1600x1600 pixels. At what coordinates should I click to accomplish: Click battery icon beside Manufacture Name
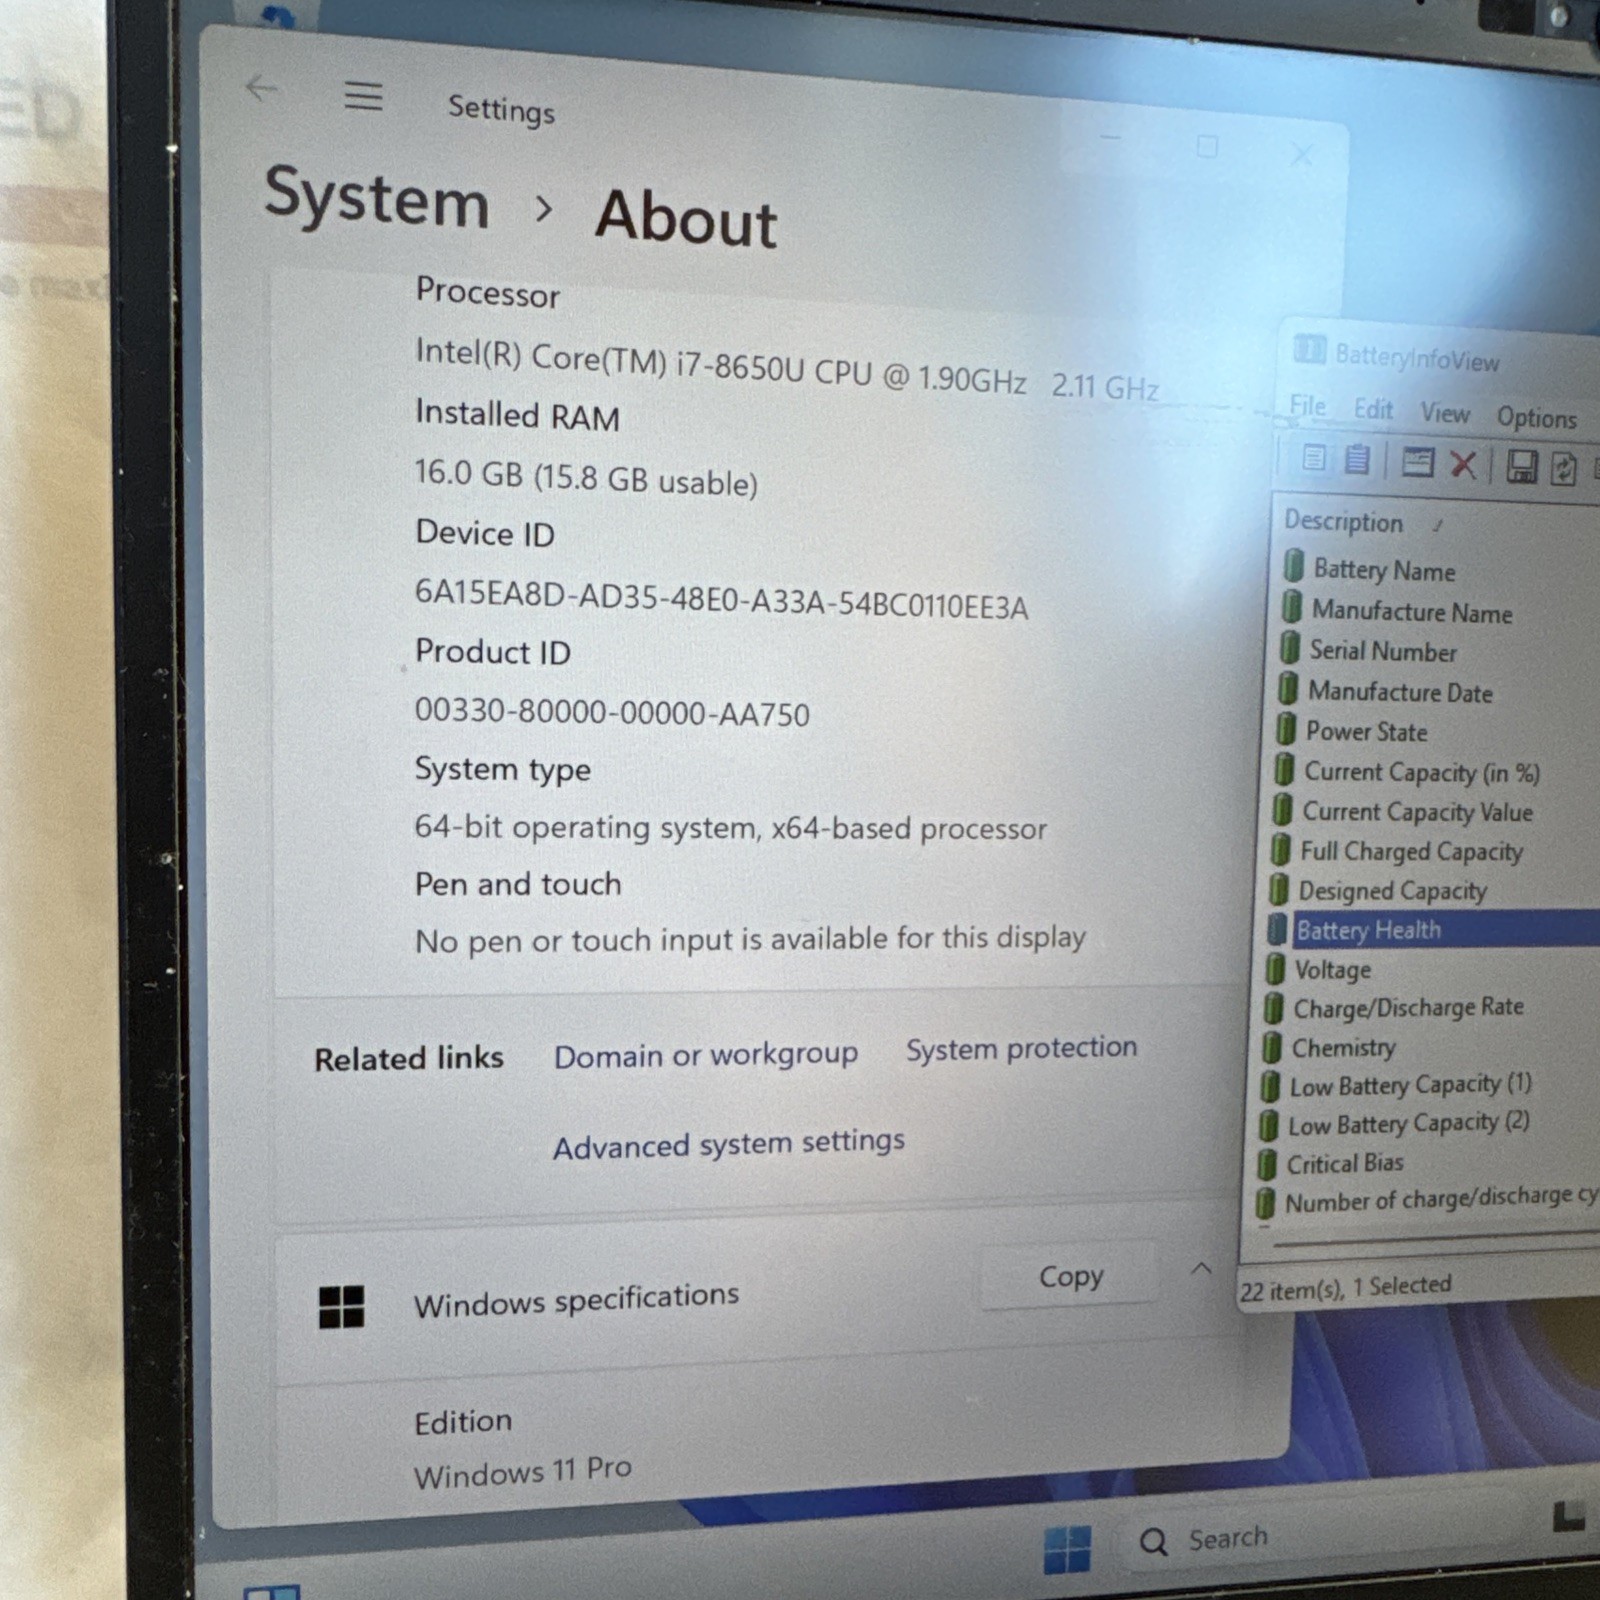coord(1292,606)
